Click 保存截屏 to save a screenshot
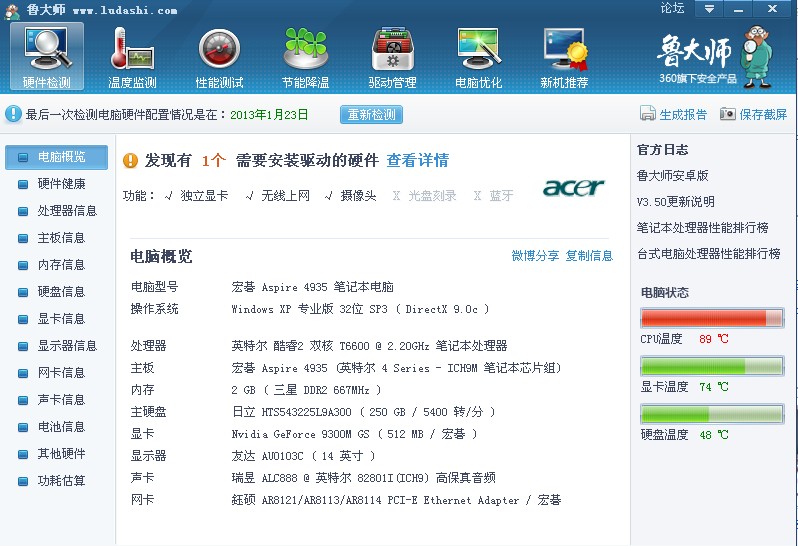 763,114
